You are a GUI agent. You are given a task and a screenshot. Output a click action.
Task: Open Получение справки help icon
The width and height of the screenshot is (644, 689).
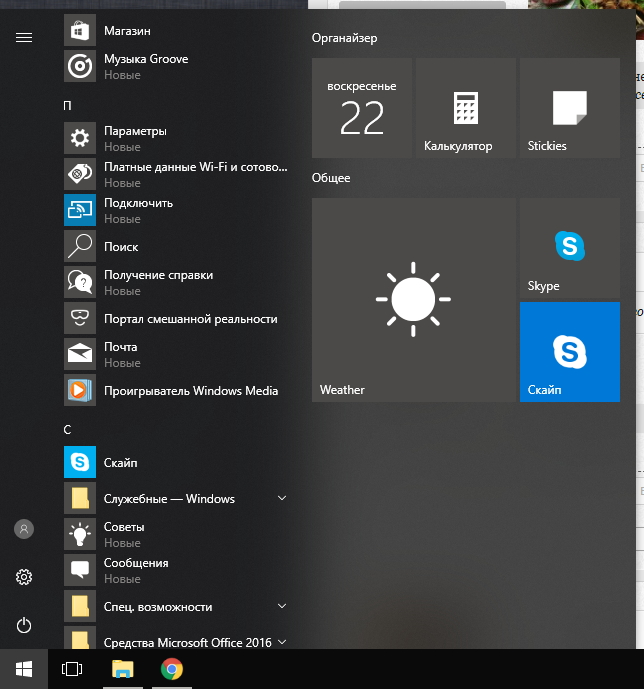[x=80, y=282]
